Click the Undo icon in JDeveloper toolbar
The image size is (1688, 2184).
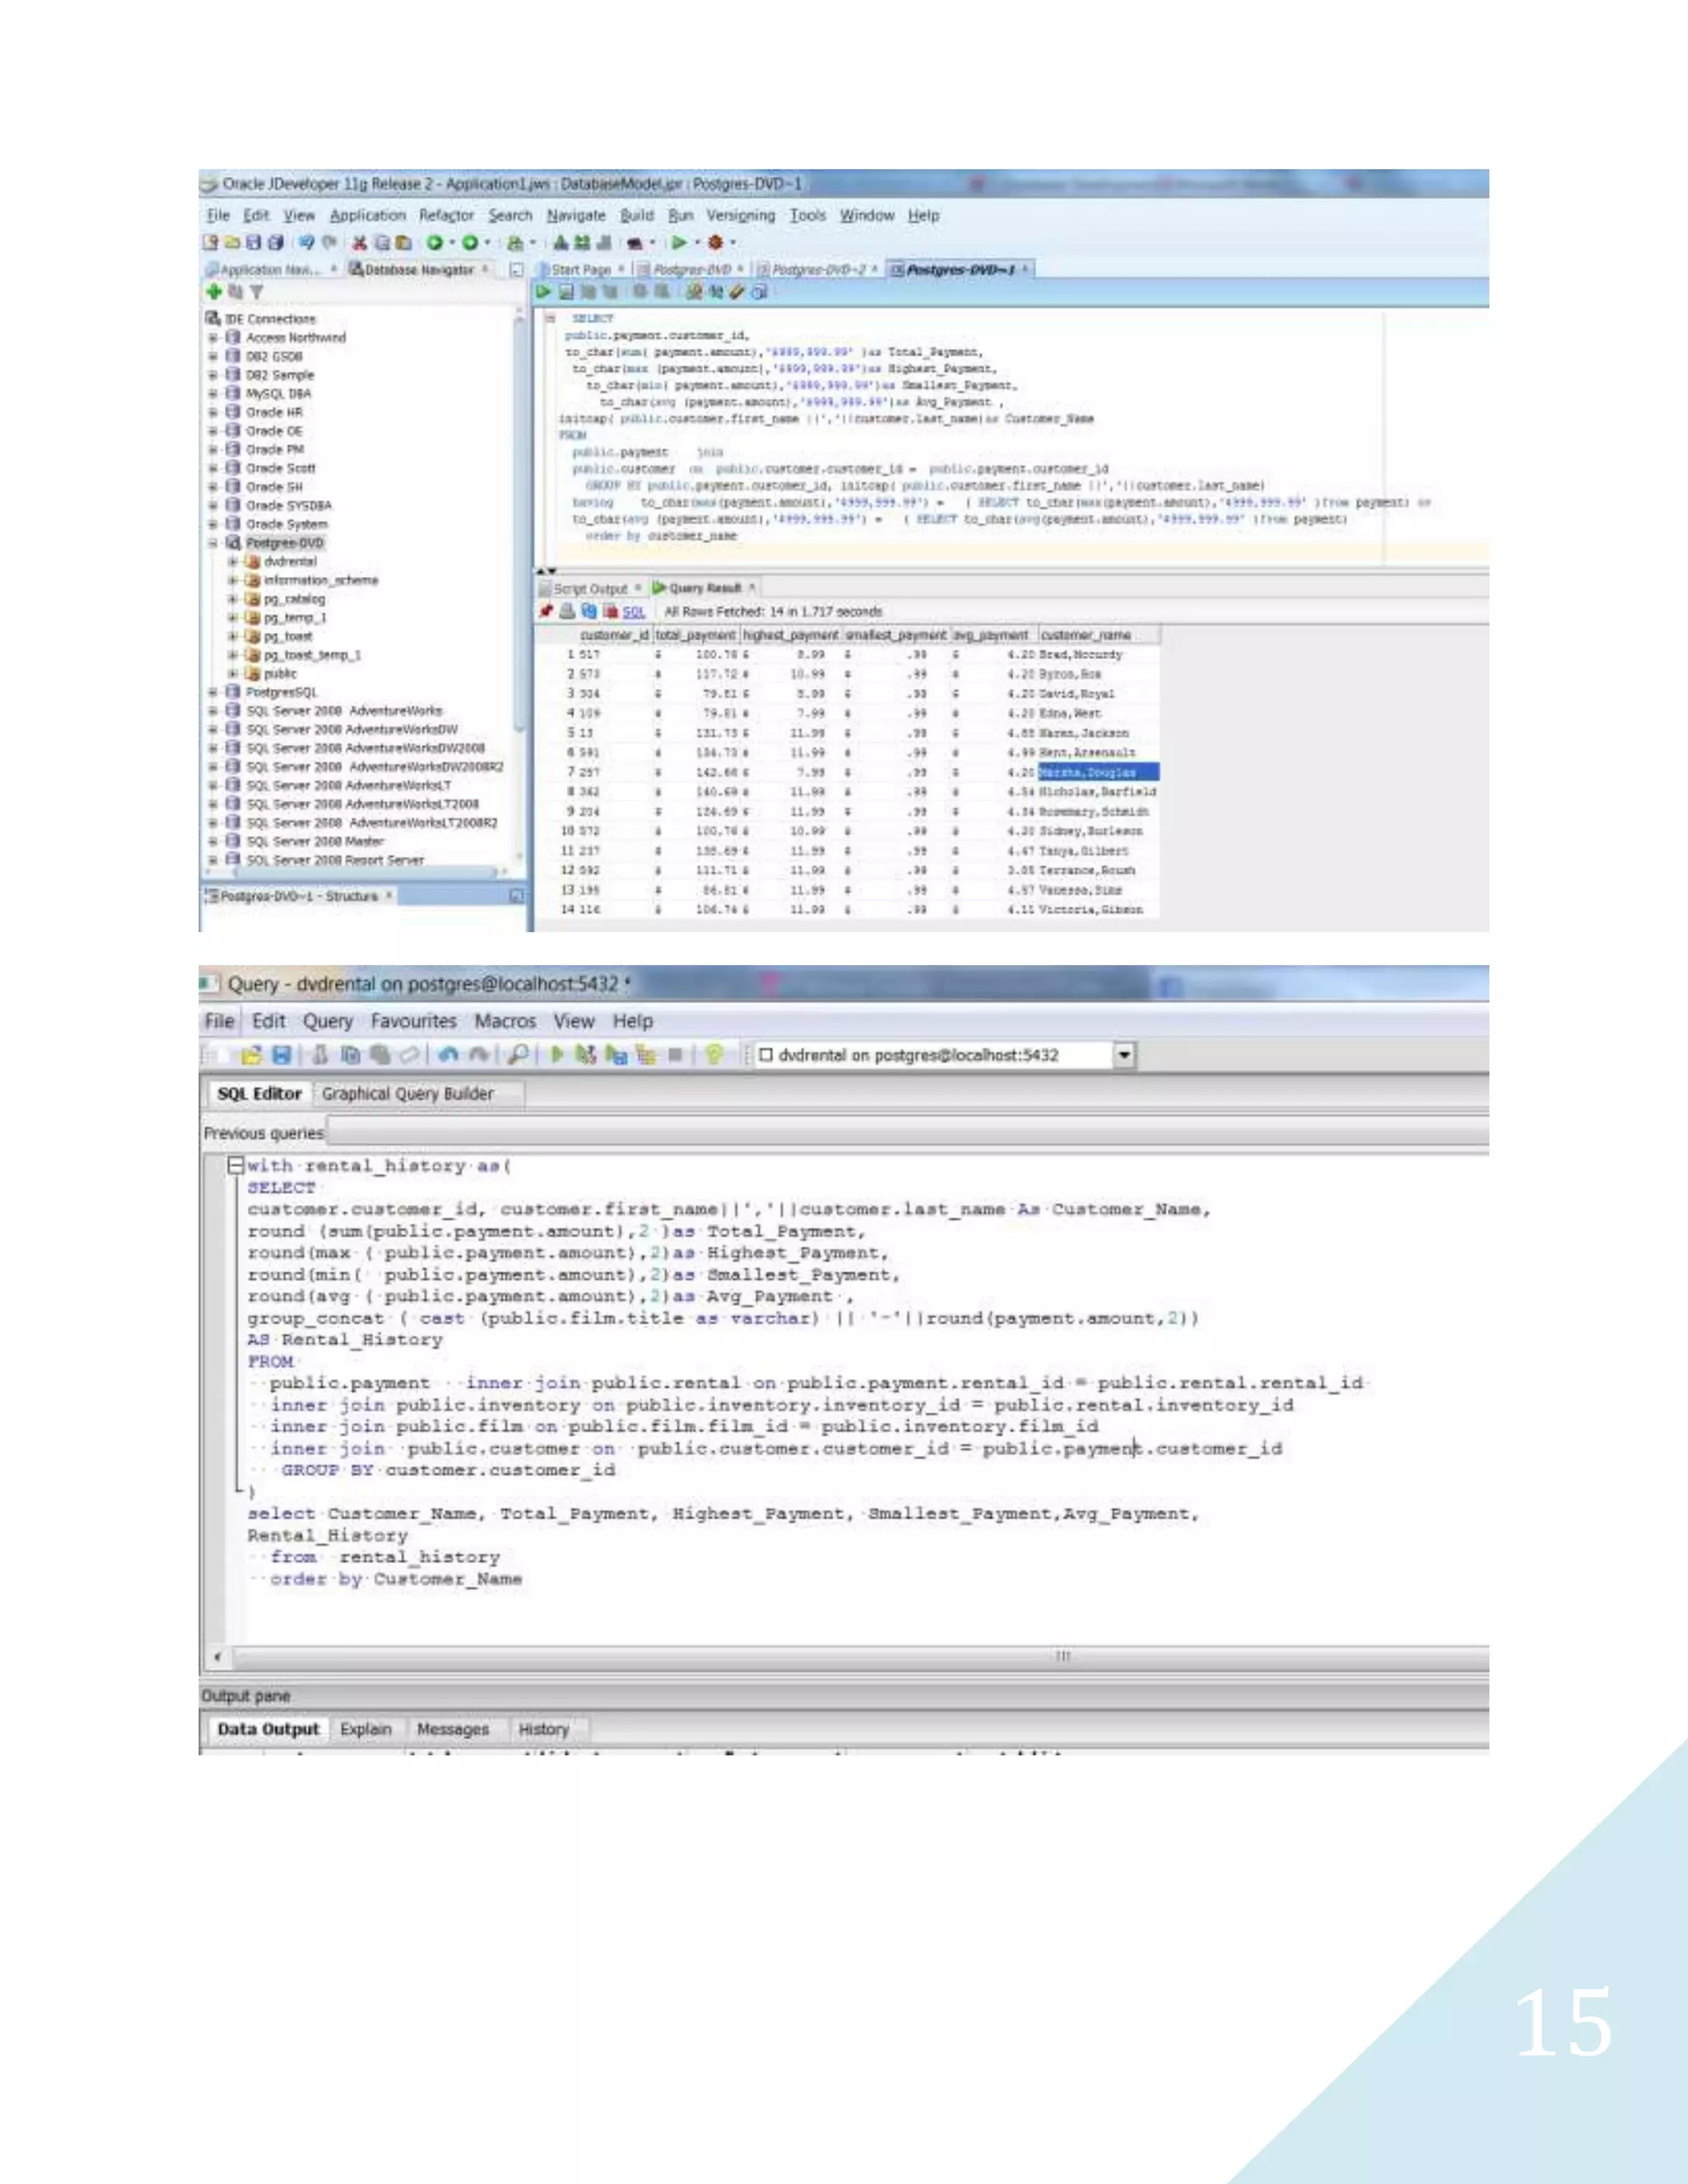click(x=307, y=242)
